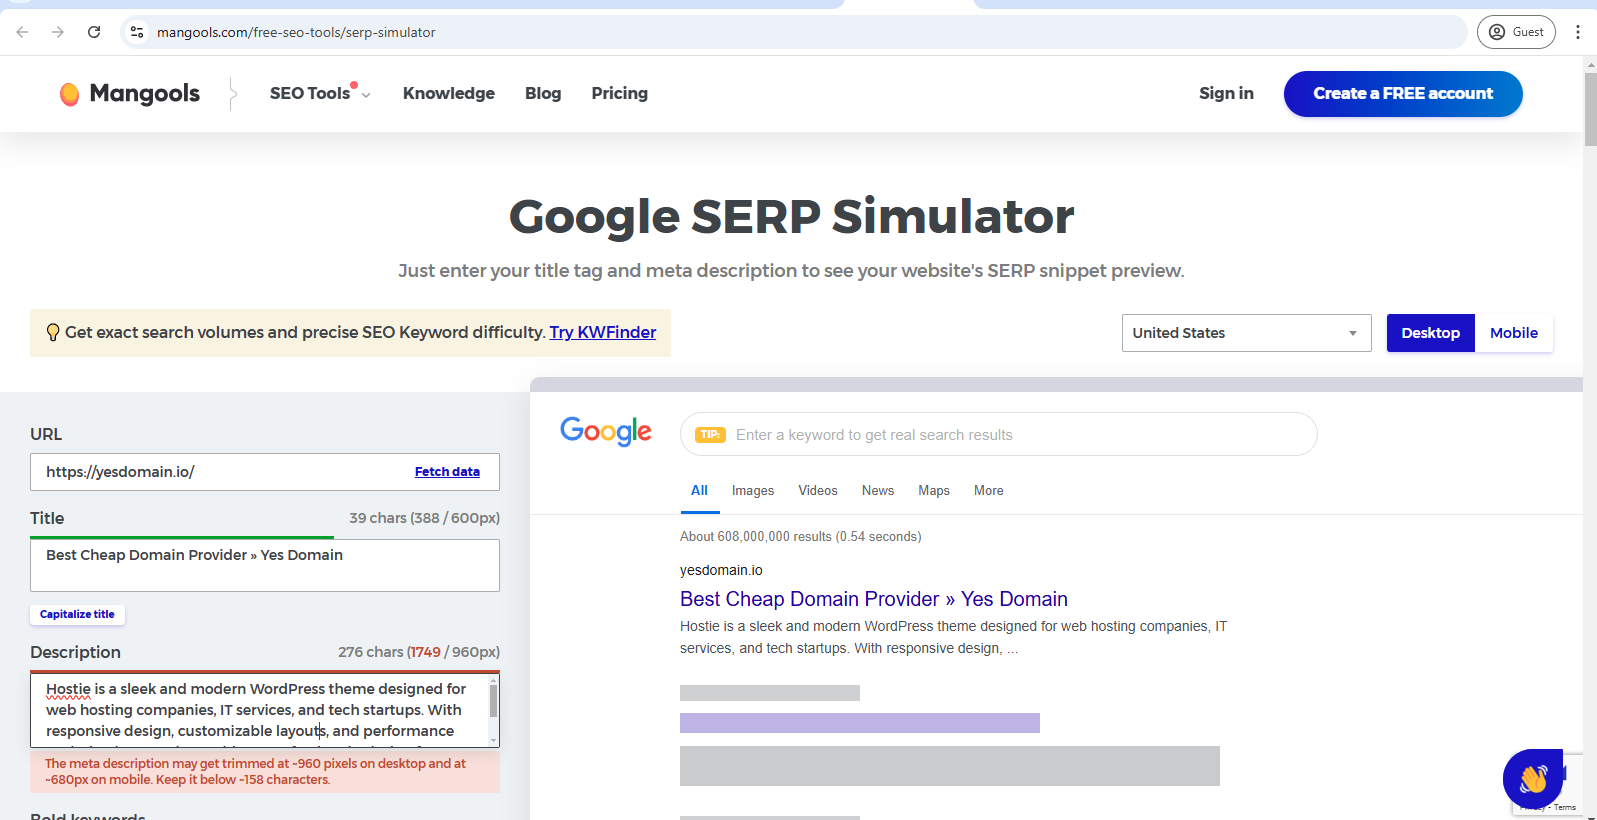
Task: Click the browser address bar URL
Action: 296,32
